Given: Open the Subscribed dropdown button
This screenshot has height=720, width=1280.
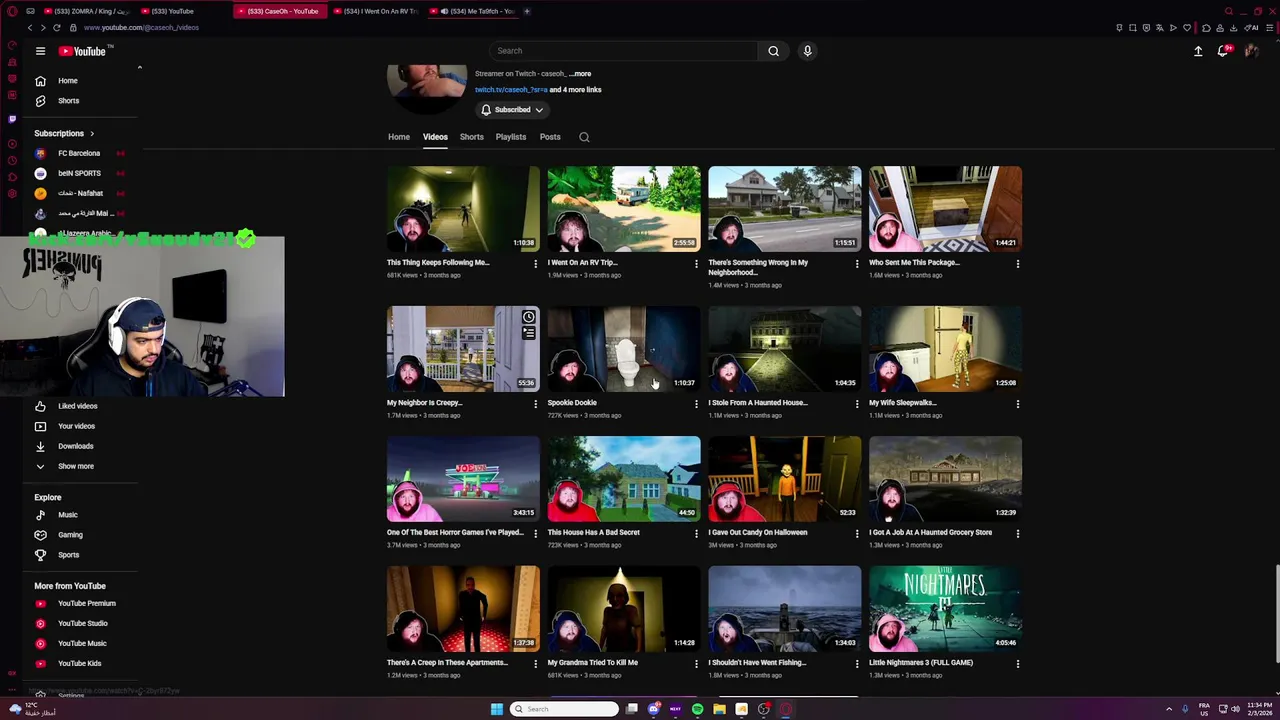Looking at the screenshot, I should coord(511,110).
